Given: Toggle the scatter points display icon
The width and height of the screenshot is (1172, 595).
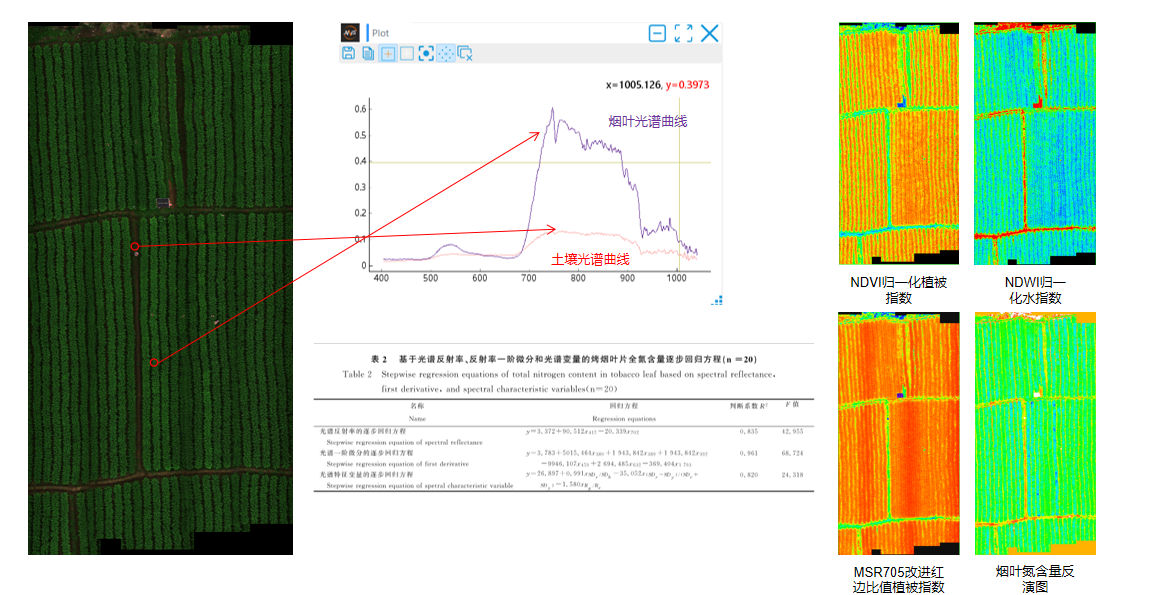Looking at the screenshot, I should [445, 53].
